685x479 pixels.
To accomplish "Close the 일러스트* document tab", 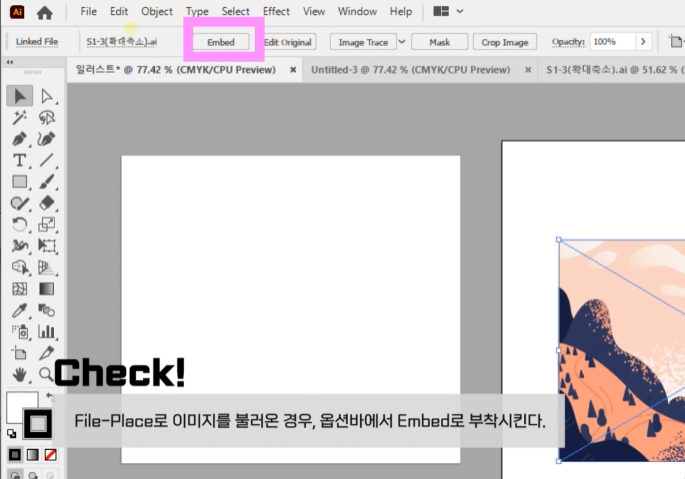I will click(x=293, y=69).
